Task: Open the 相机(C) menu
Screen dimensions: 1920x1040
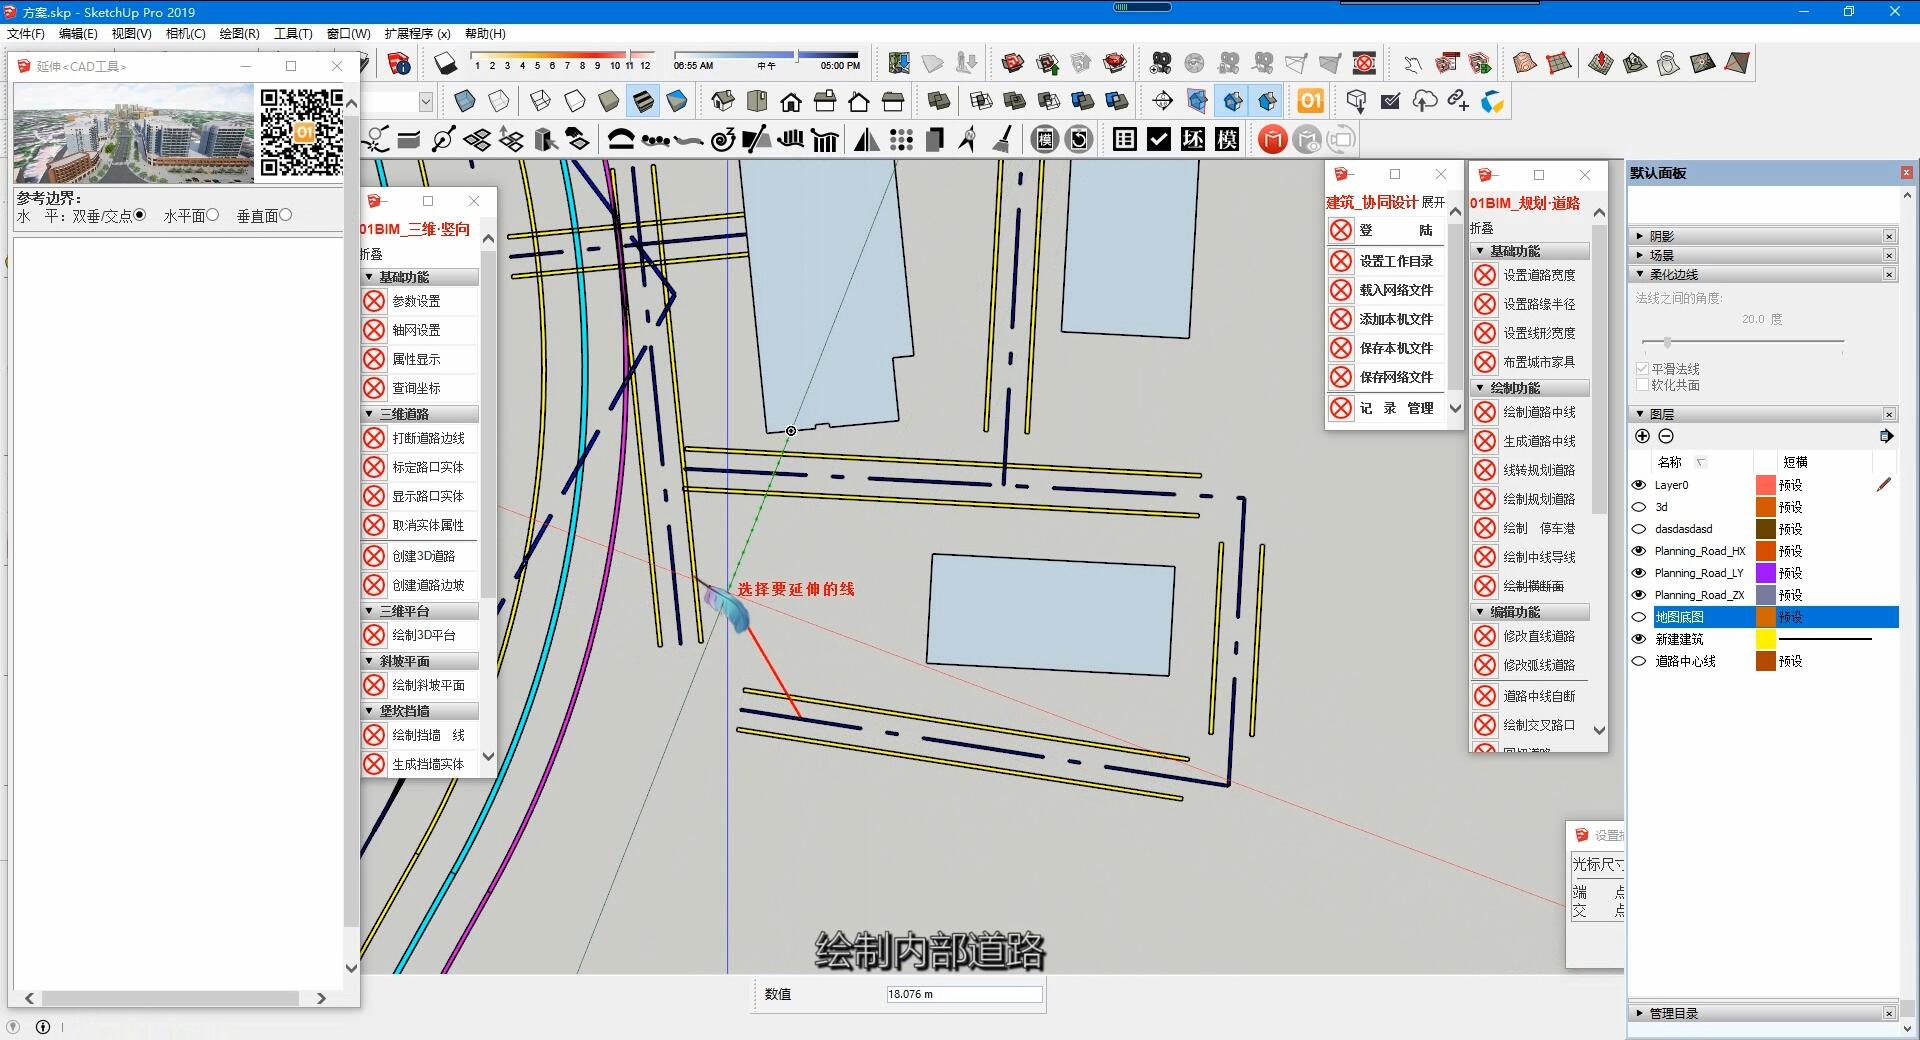Action: pyautogui.click(x=186, y=33)
